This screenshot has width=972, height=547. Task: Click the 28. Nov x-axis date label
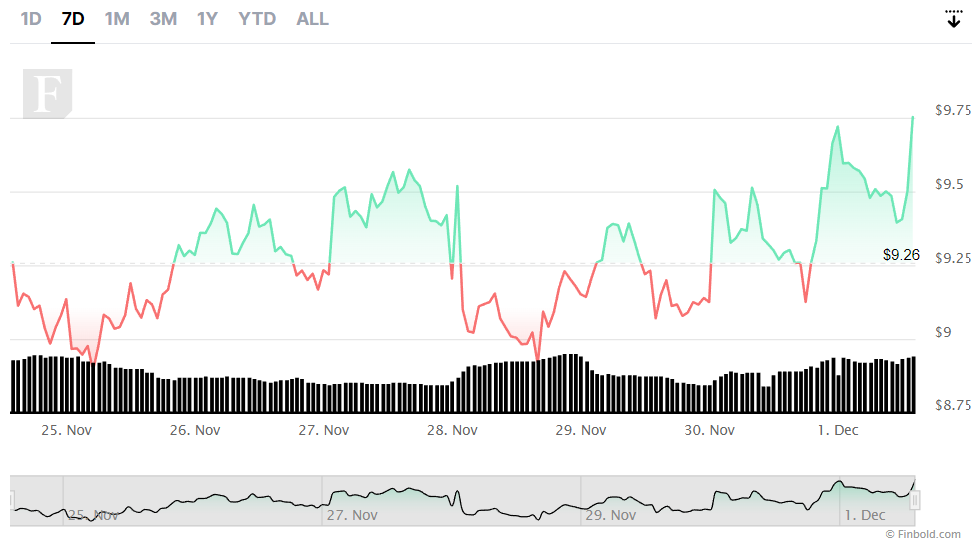[x=452, y=430]
